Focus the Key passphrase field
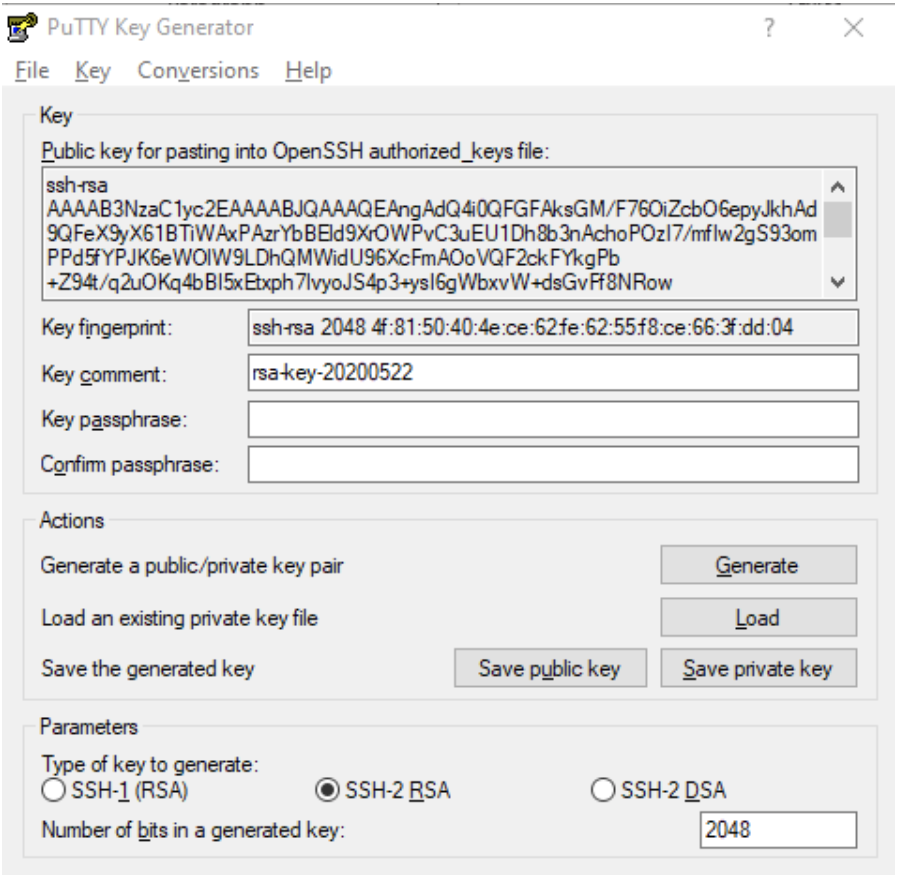 (x=553, y=419)
